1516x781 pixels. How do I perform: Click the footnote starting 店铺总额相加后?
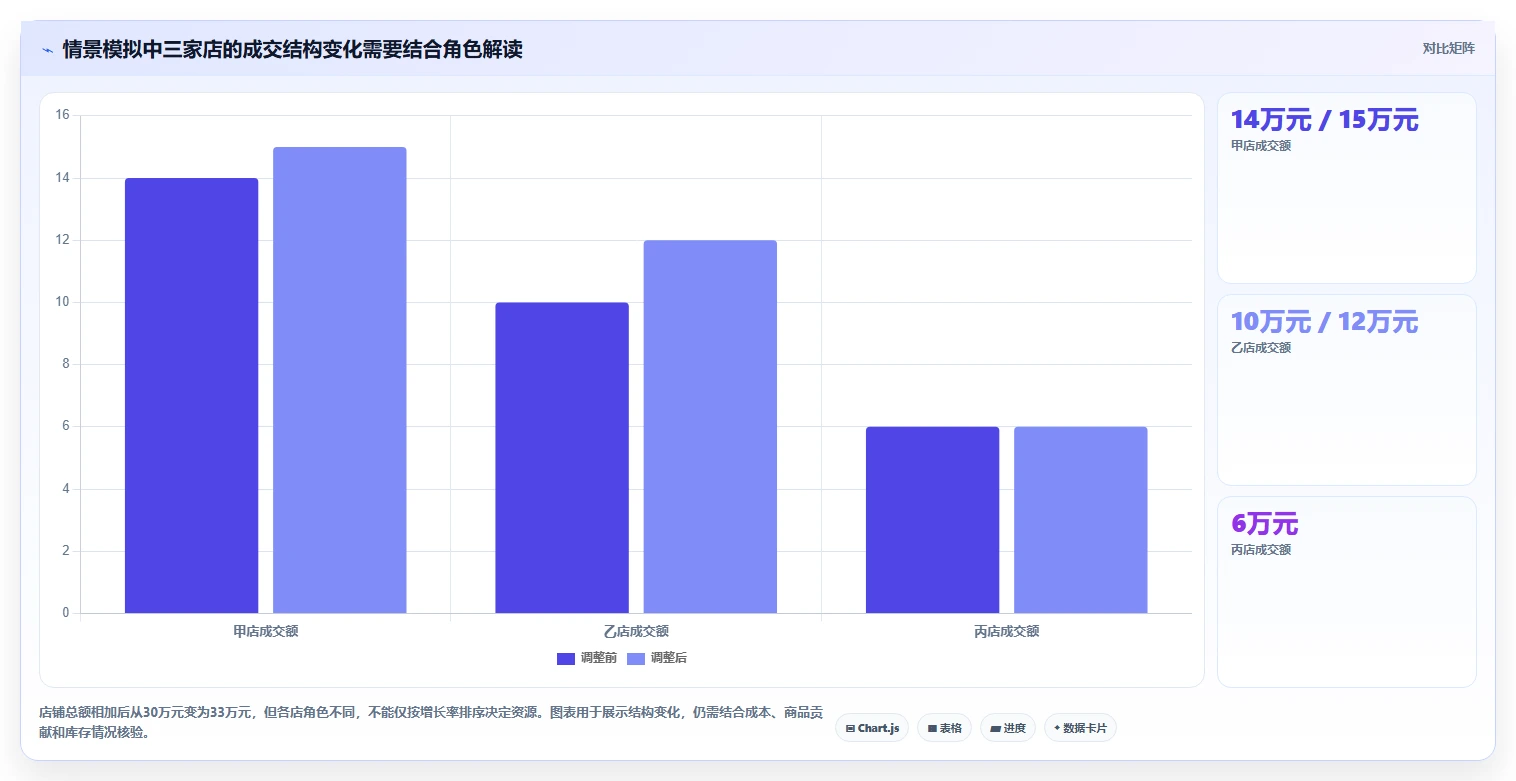tap(431, 723)
